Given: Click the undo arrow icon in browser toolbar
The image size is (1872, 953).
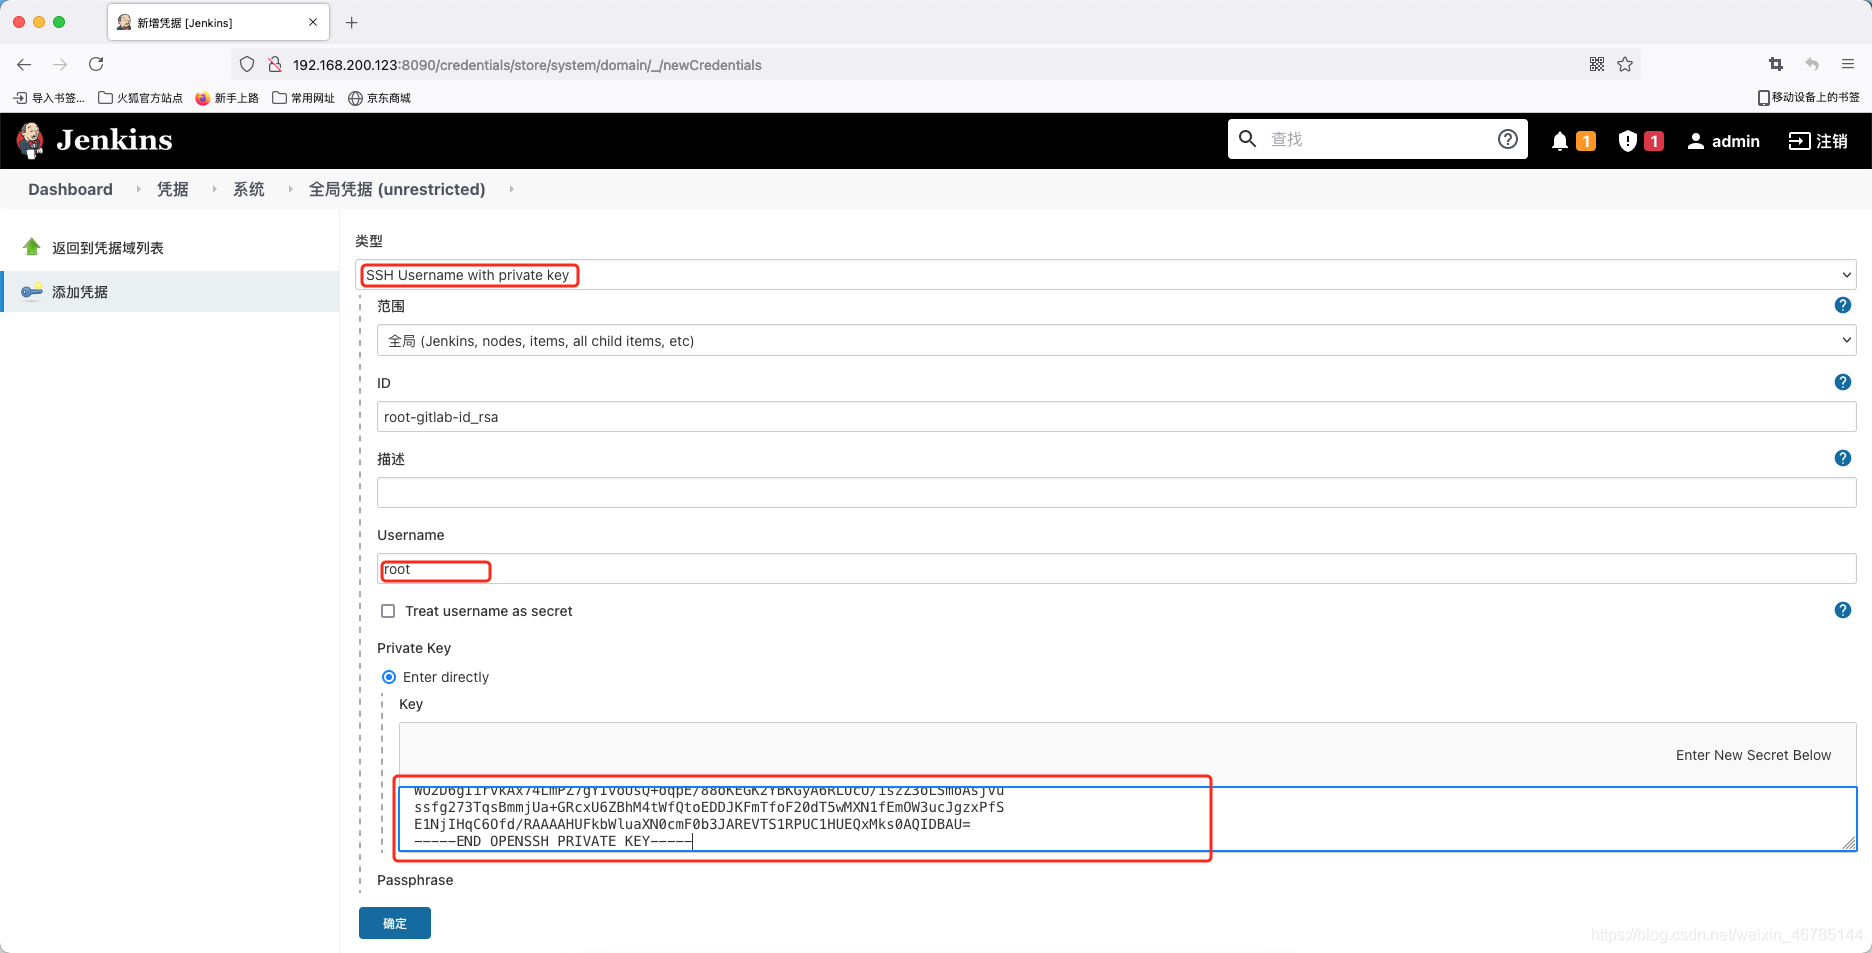Looking at the screenshot, I should (1812, 64).
